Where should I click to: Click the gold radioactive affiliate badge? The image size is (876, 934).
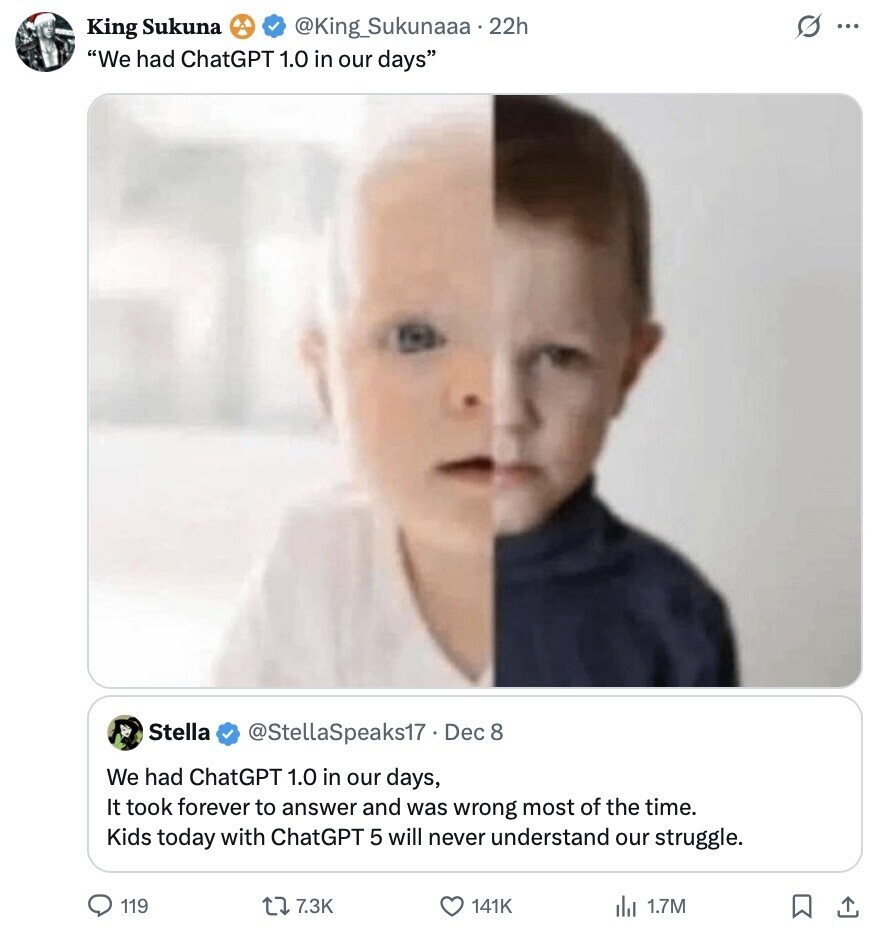point(241,27)
